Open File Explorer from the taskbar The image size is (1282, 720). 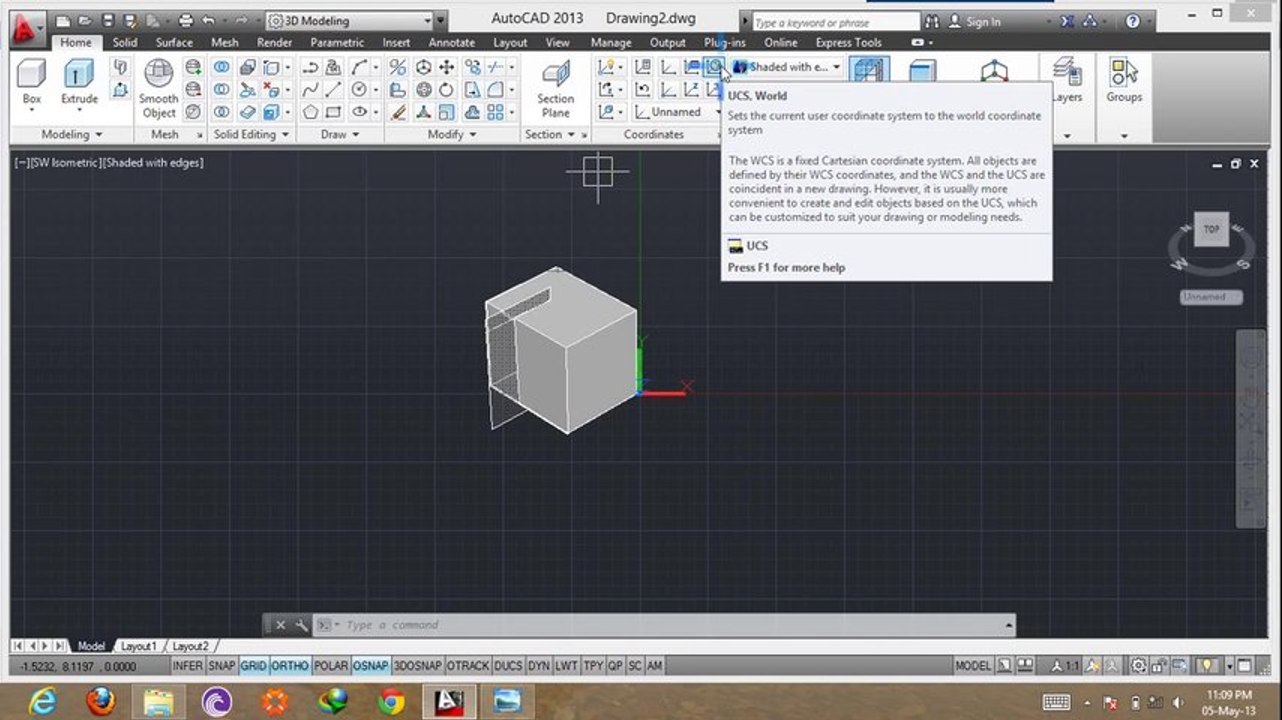click(x=158, y=701)
